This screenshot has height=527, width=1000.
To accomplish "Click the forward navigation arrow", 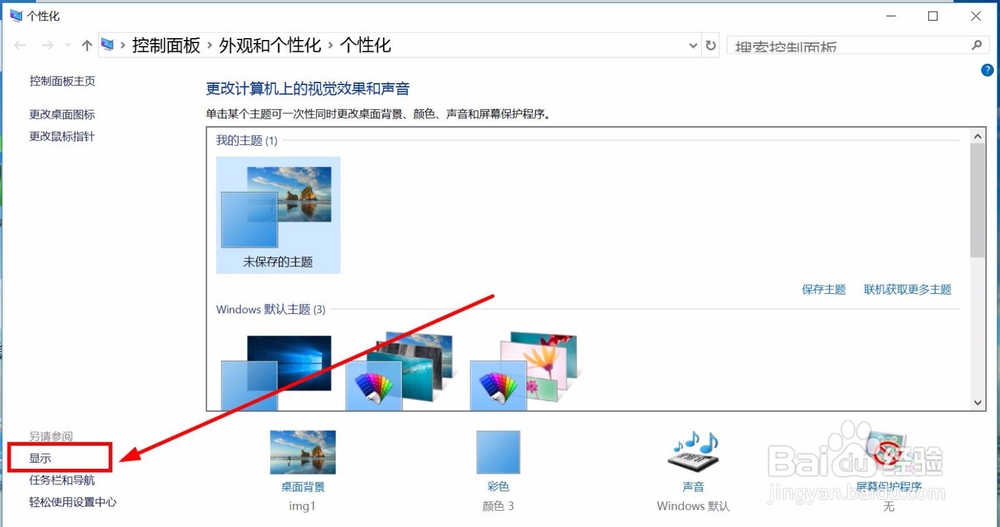I will pyautogui.click(x=47, y=45).
